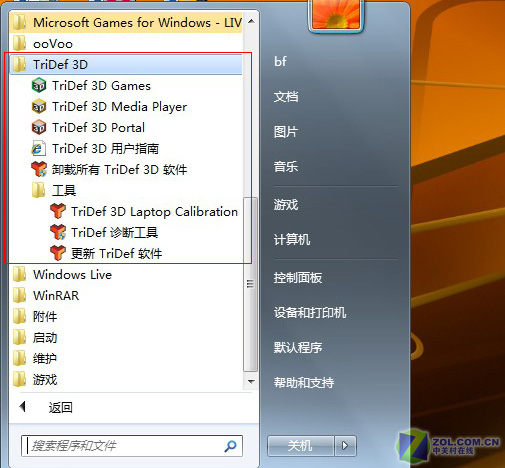
Task: Open TriDef 诊断工具
Action: [x=114, y=232]
